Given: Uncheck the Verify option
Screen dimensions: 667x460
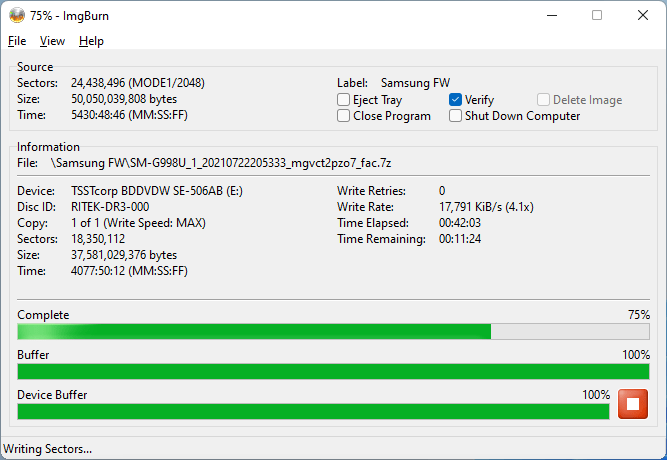Looking at the screenshot, I should tap(456, 100).
